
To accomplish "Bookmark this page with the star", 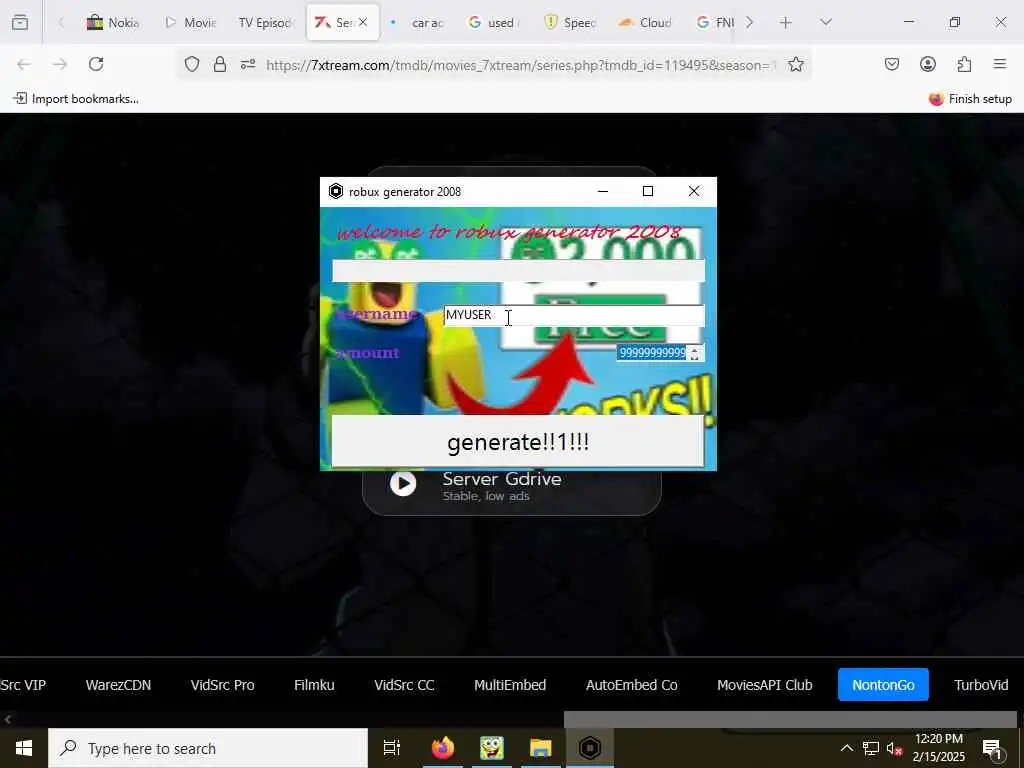I will pyautogui.click(x=795, y=64).
